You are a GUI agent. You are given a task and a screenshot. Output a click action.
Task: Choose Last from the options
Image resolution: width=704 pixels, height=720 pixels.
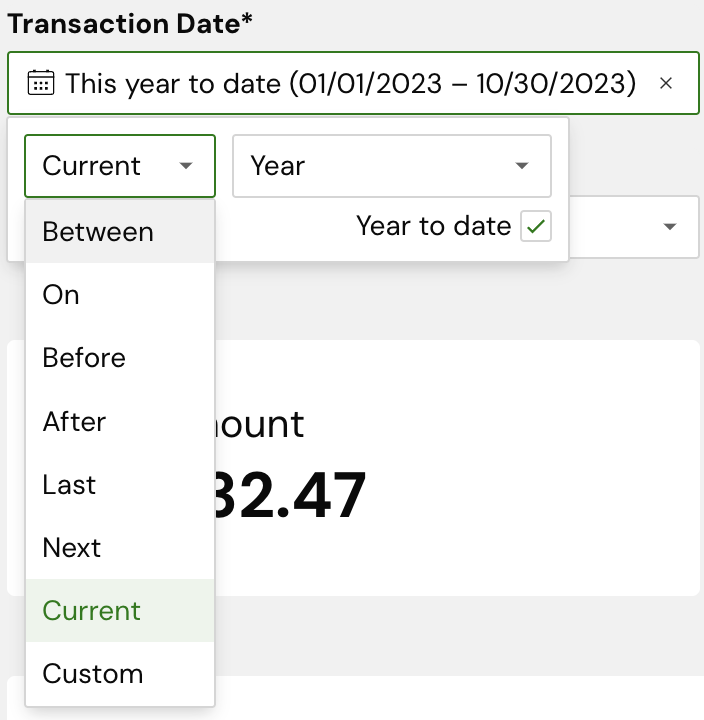(69, 485)
